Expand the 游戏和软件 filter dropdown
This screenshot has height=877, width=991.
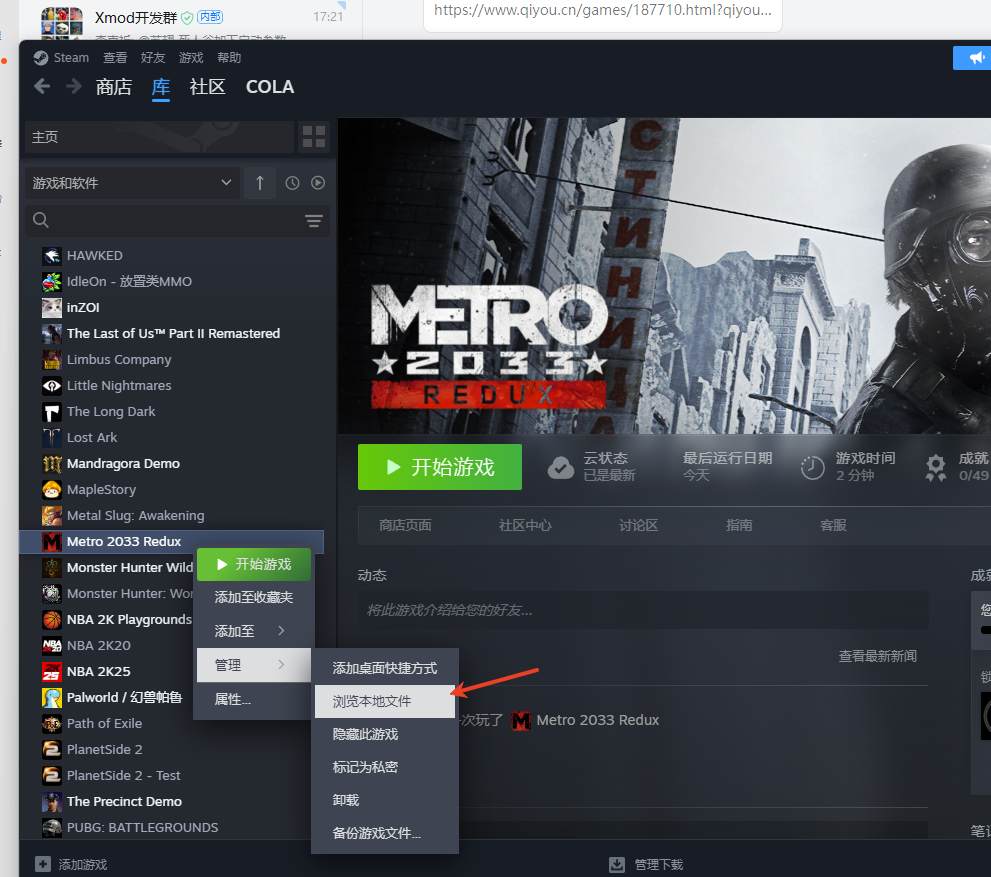tap(132, 183)
